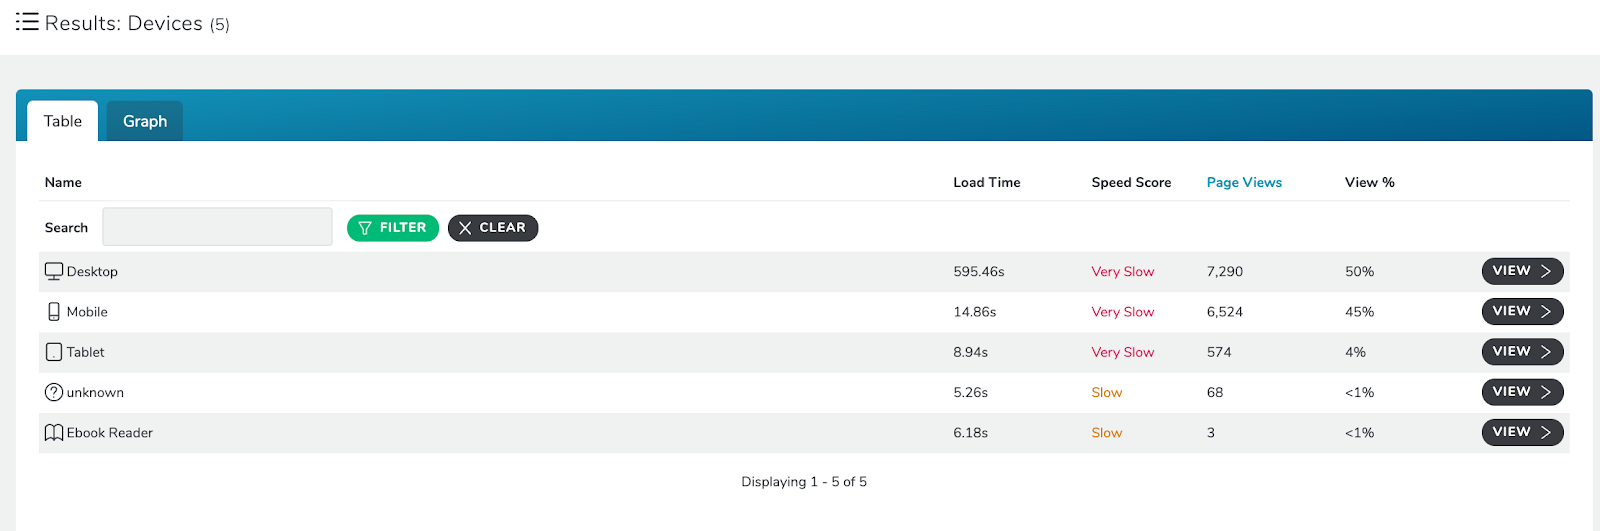Image resolution: width=1600 pixels, height=531 pixels.
Task: Click the green FILTER button
Action: pyautogui.click(x=393, y=228)
